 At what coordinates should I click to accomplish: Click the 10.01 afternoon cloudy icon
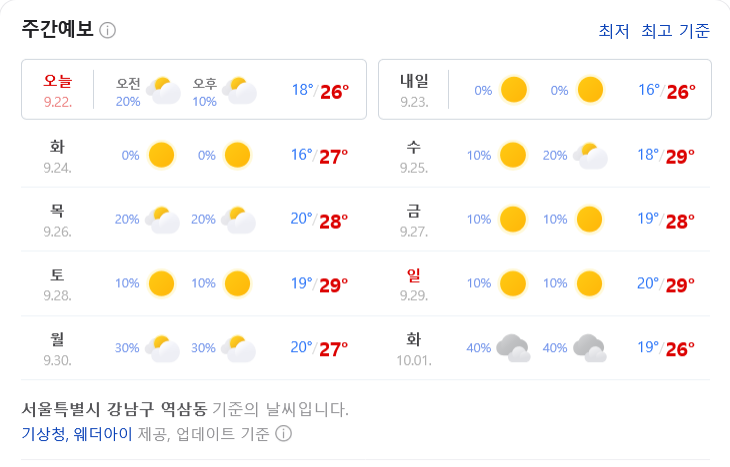coord(589,348)
